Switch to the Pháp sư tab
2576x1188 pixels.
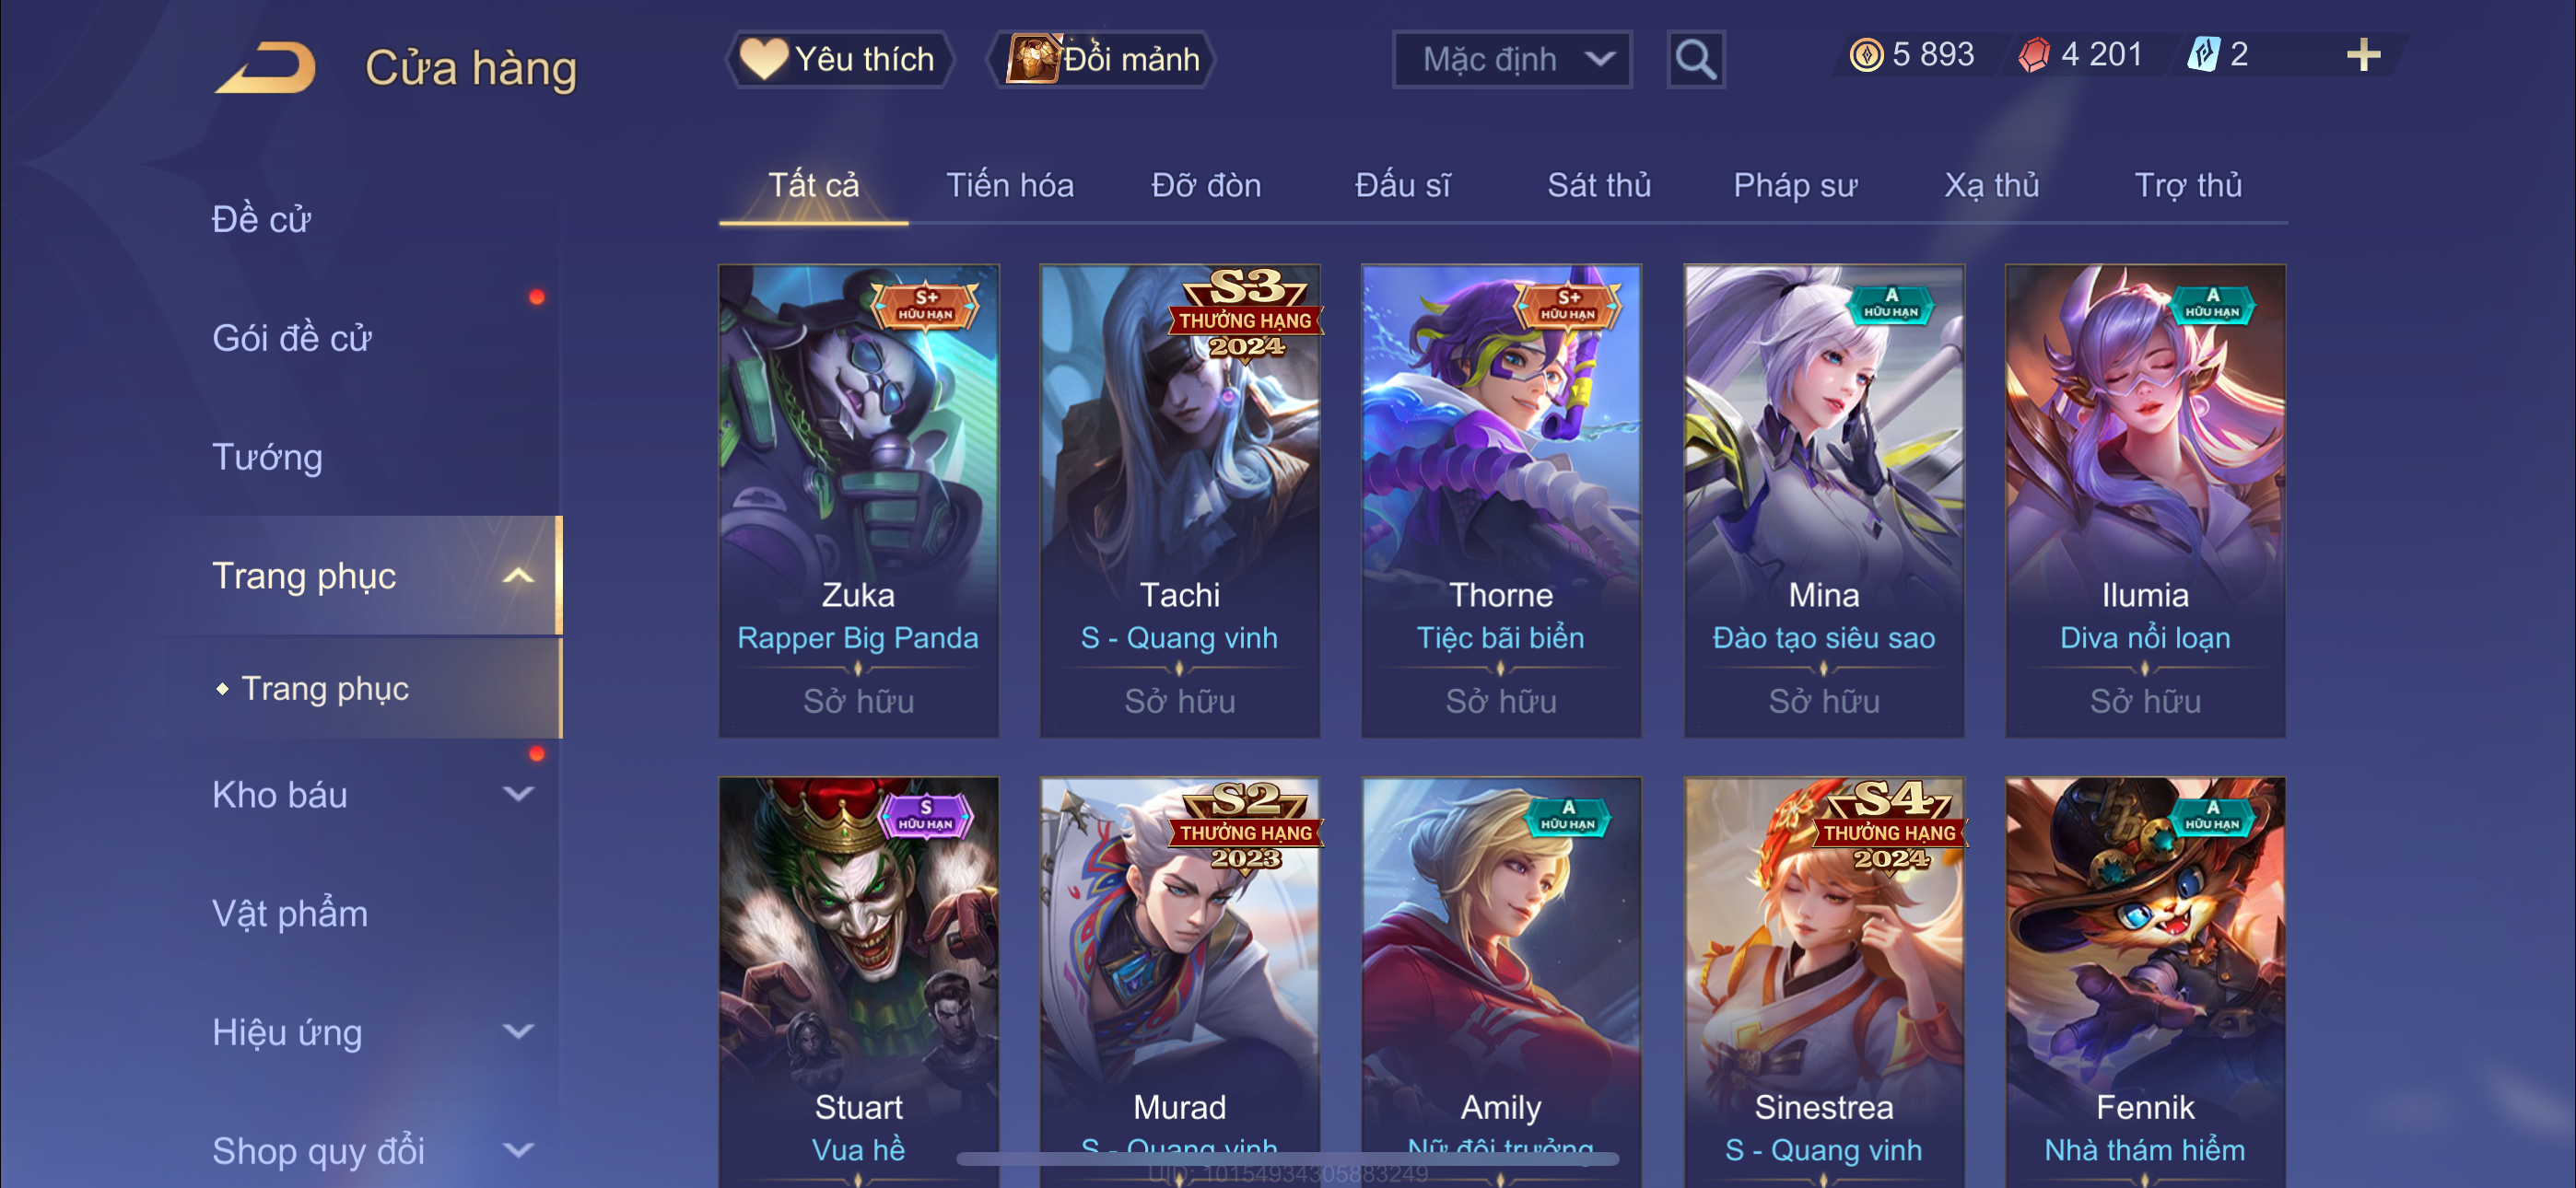(1794, 185)
